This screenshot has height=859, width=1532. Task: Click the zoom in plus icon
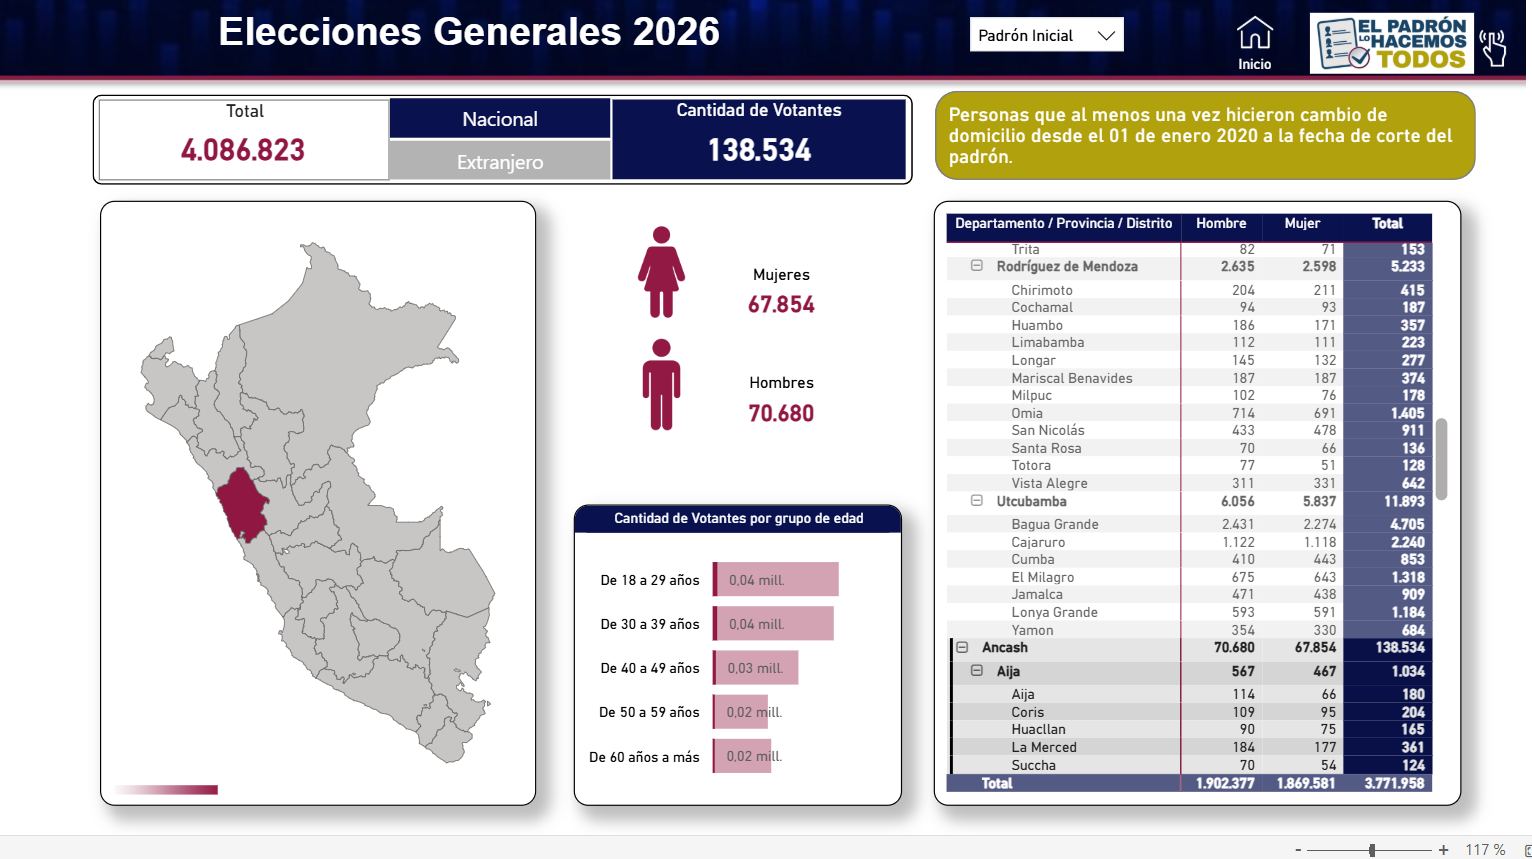1443,849
